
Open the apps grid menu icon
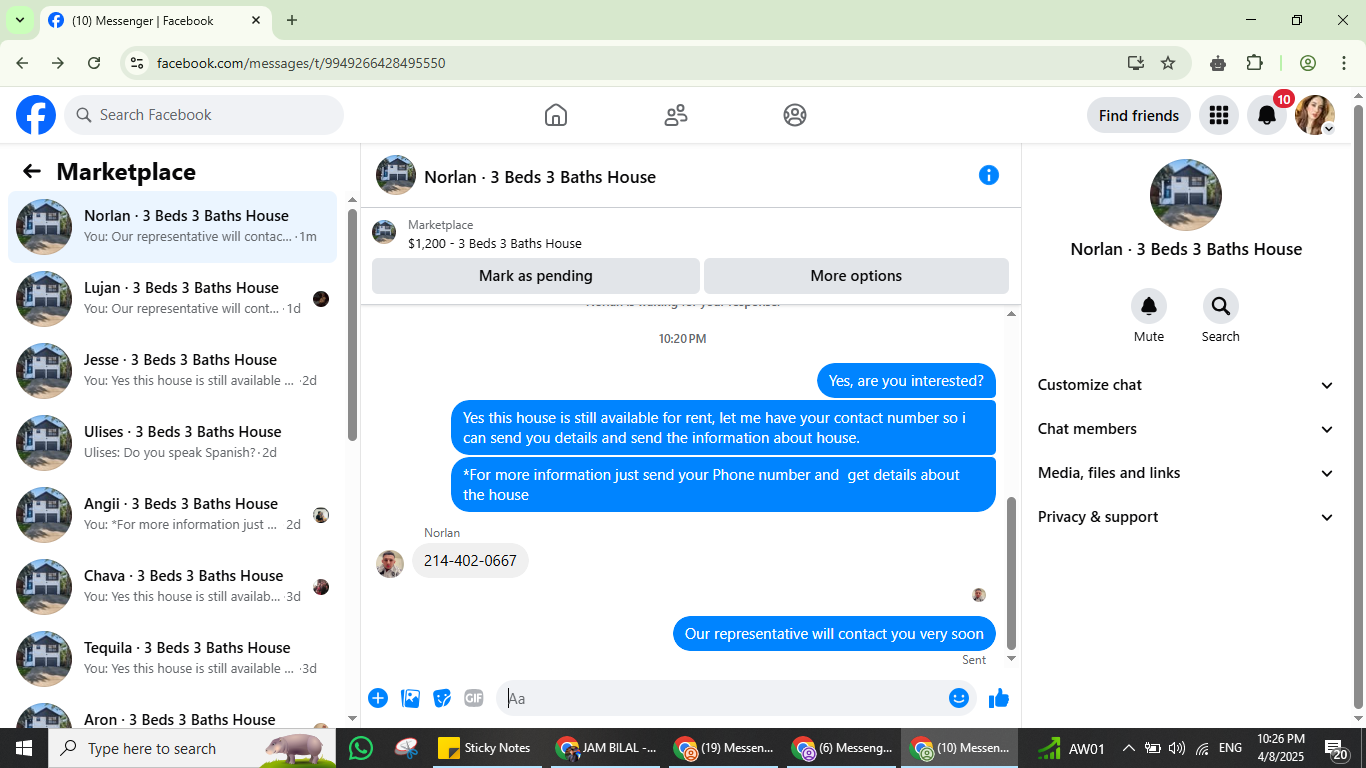click(1218, 115)
